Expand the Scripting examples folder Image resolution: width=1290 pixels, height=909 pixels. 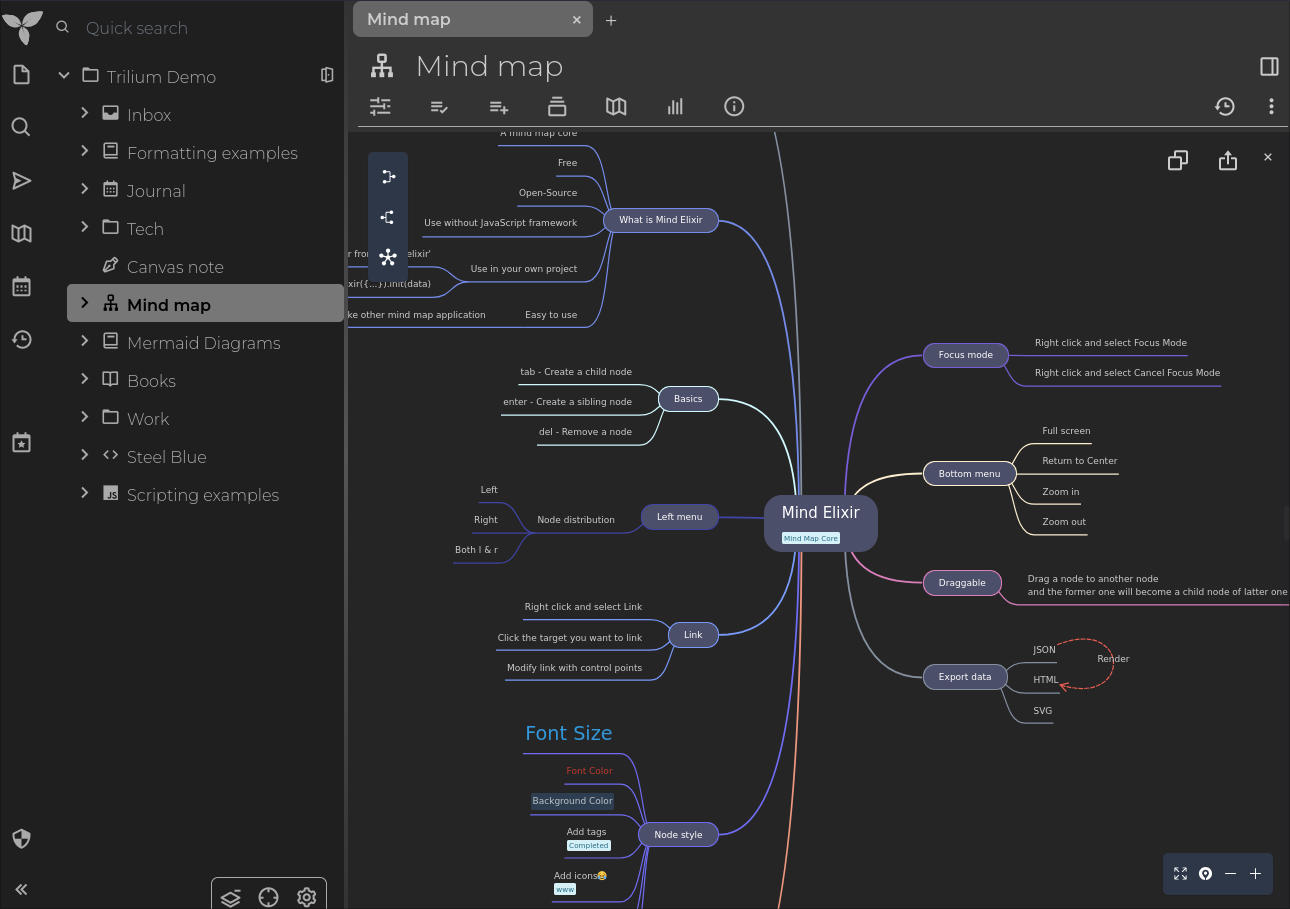point(85,494)
